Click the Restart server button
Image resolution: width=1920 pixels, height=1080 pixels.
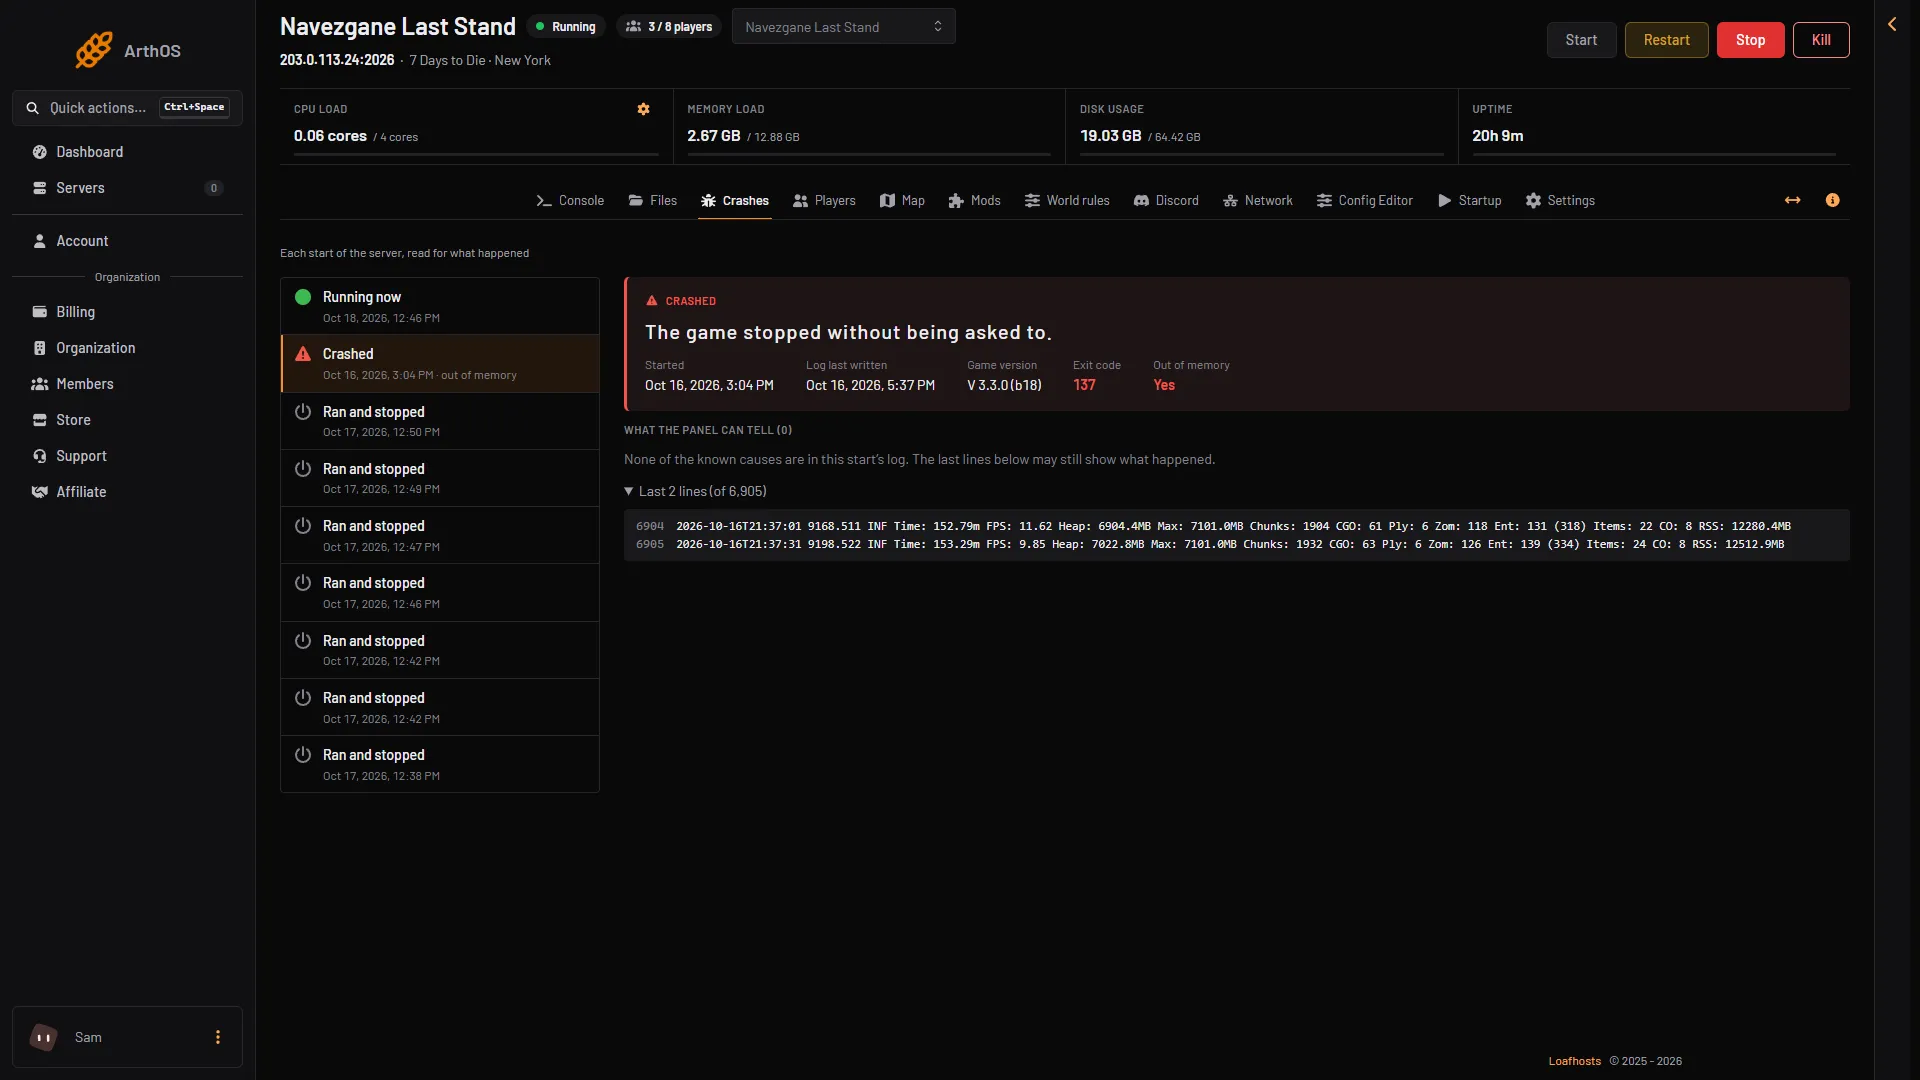(x=1666, y=40)
